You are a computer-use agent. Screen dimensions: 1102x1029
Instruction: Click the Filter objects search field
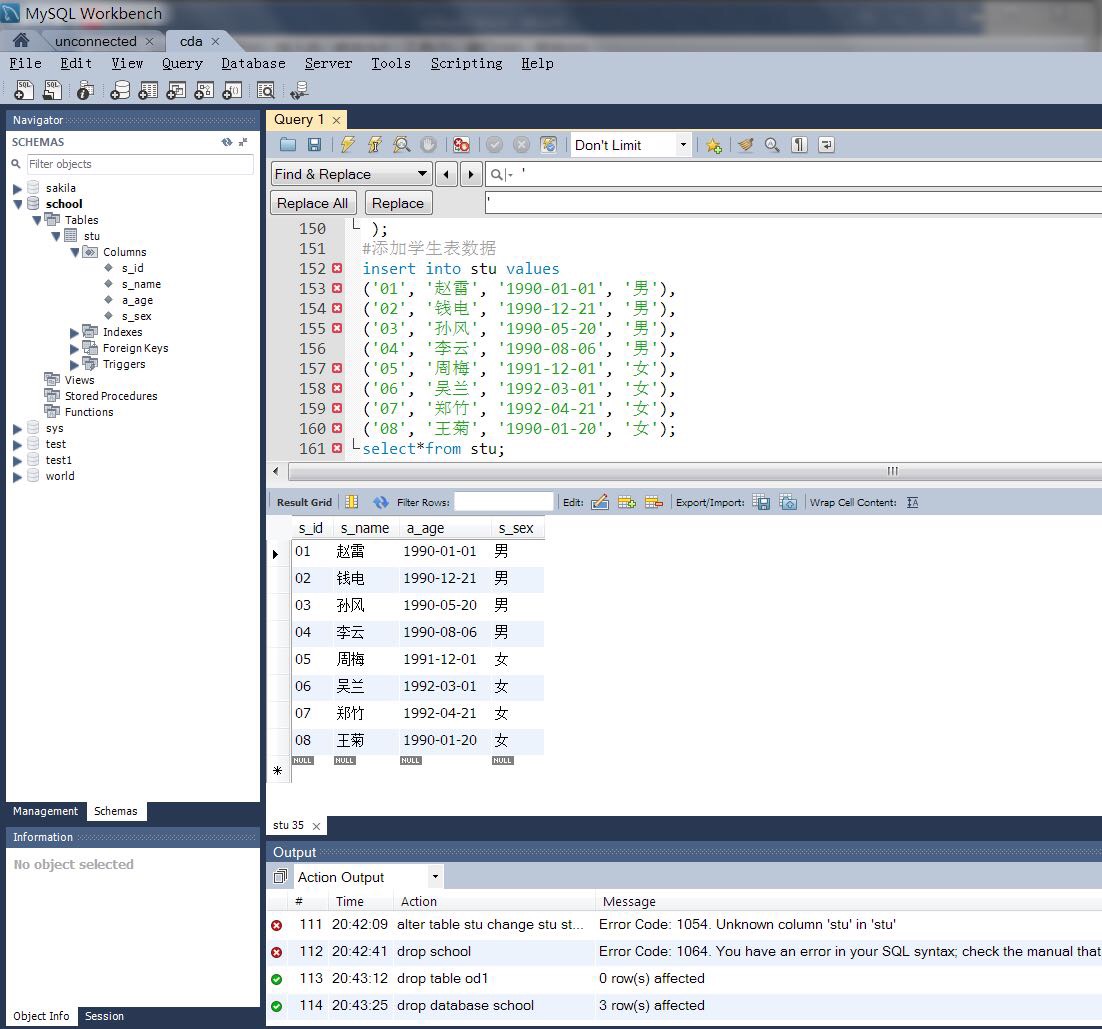click(x=140, y=164)
